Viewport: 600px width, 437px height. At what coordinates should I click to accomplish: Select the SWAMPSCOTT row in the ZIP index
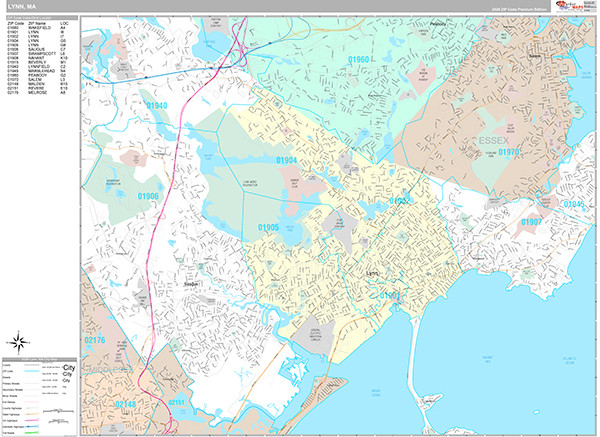(37, 54)
